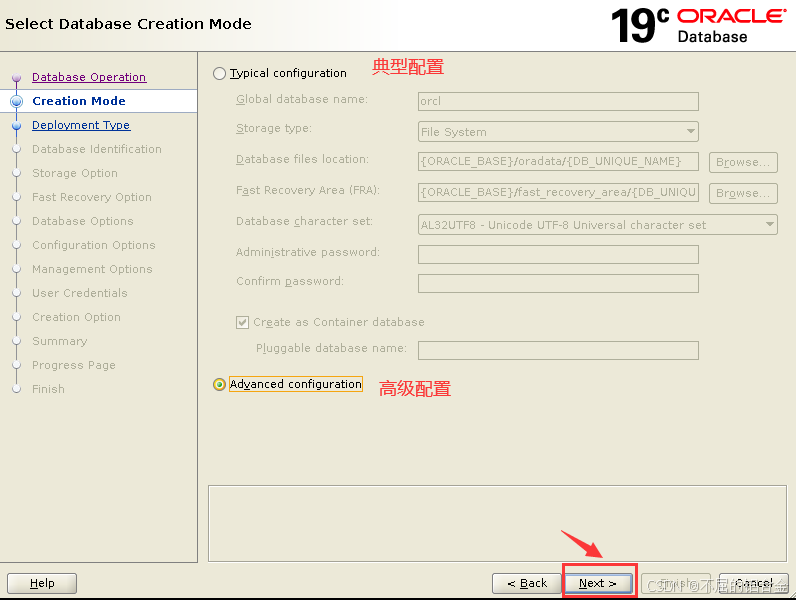The image size is (796, 600).
Task: Open the Storage type dropdown
Action: [x=558, y=132]
